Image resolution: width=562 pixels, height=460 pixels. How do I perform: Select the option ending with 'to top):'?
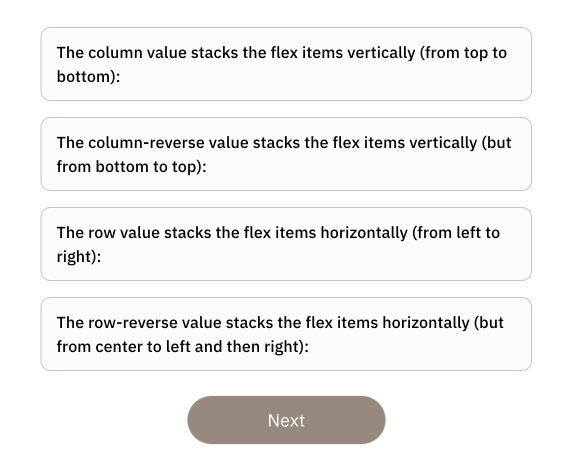[286, 154]
